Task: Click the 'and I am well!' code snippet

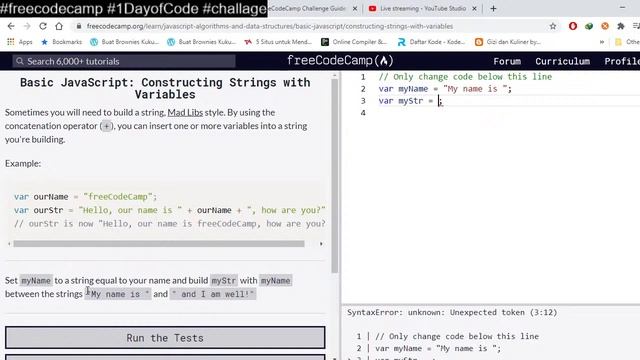Action: [x=213, y=294]
